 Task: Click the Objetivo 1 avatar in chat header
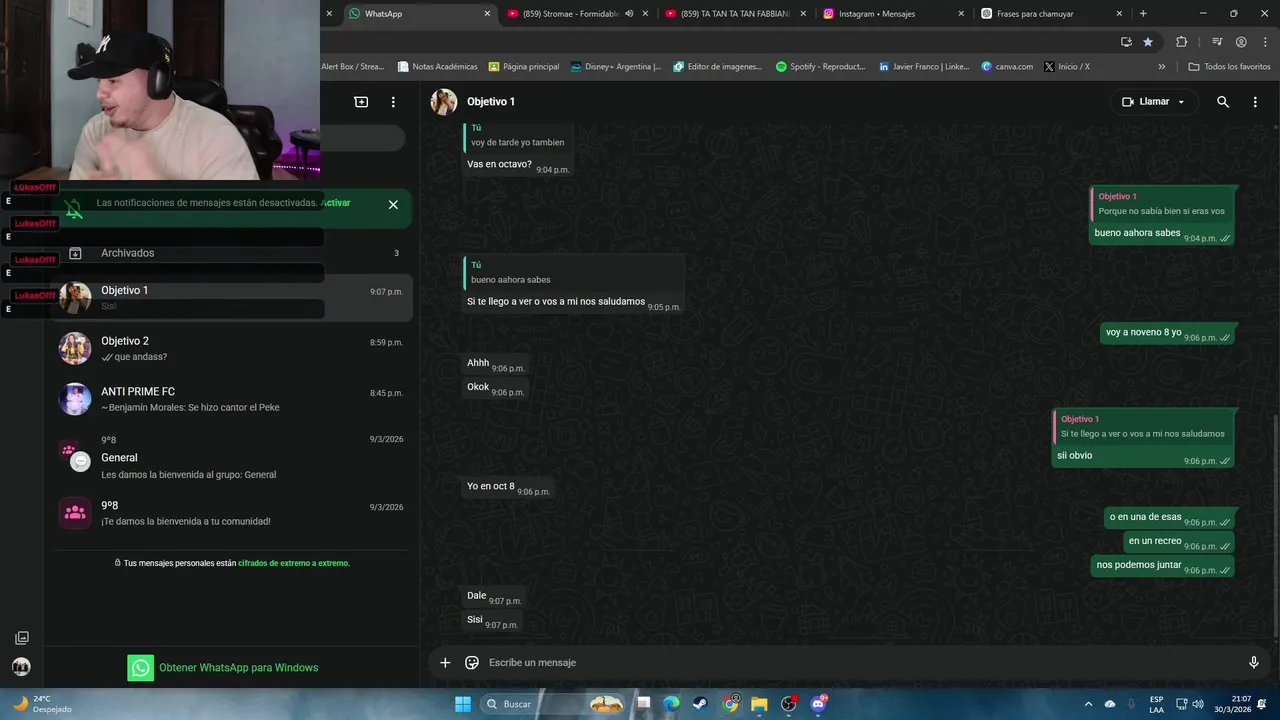[444, 102]
